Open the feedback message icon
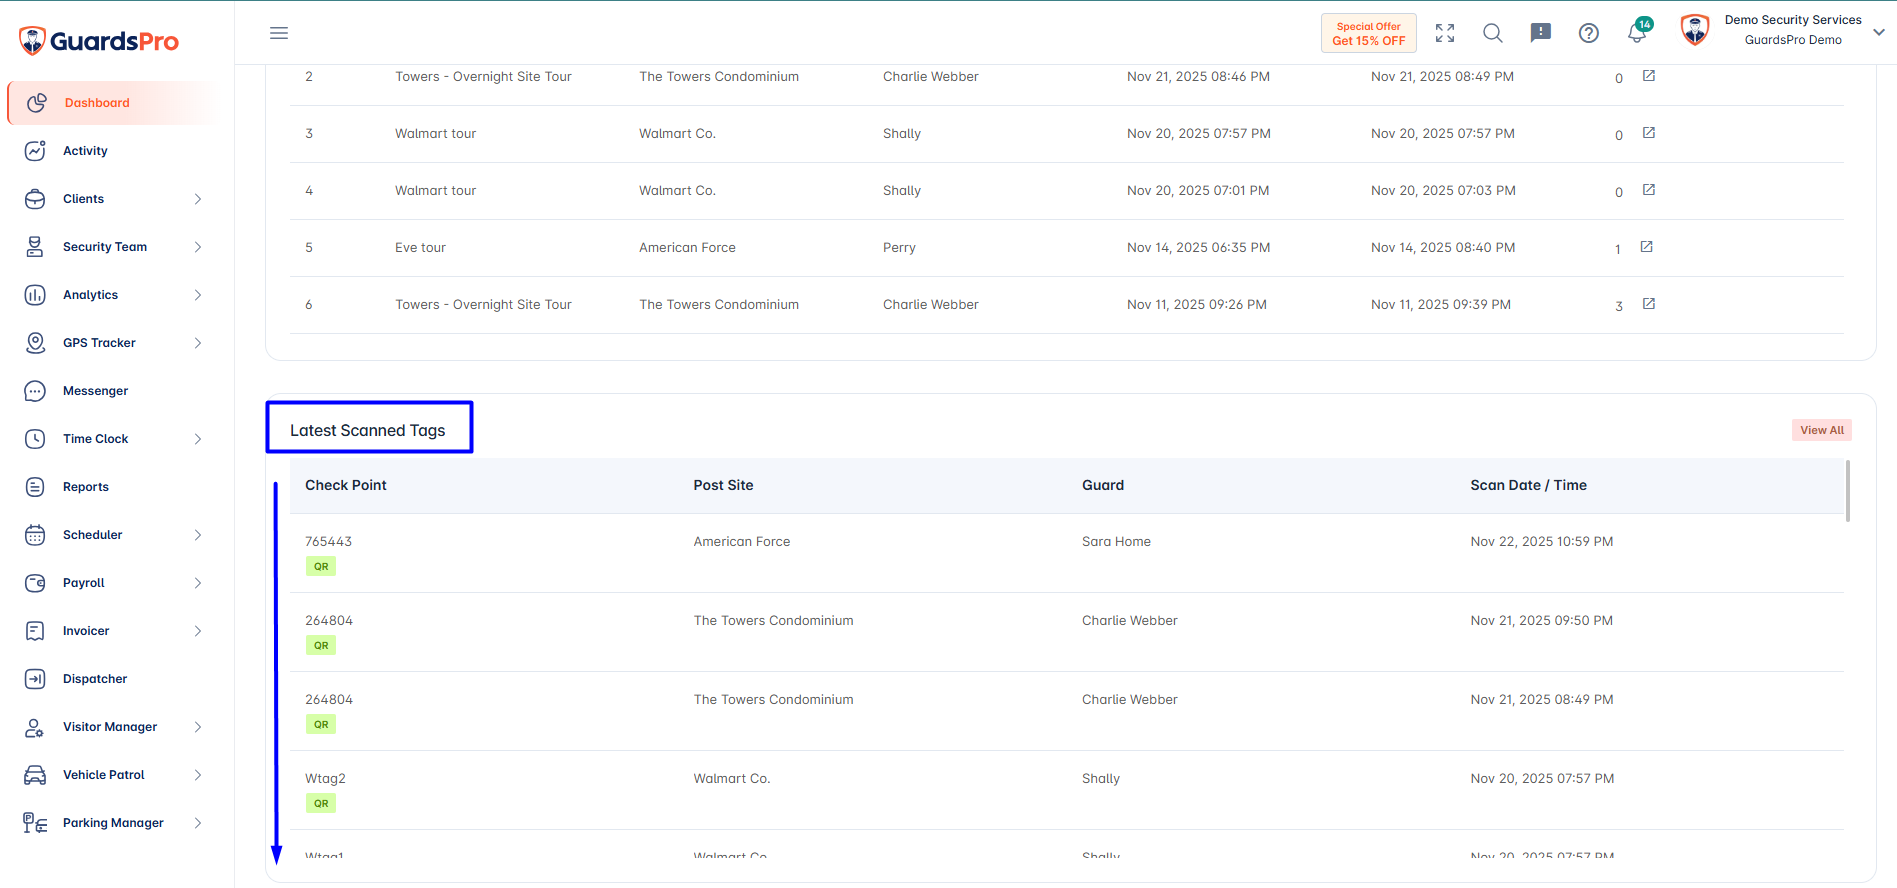Screen dimensions: 1897x888 pyautogui.click(x=1541, y=33)
